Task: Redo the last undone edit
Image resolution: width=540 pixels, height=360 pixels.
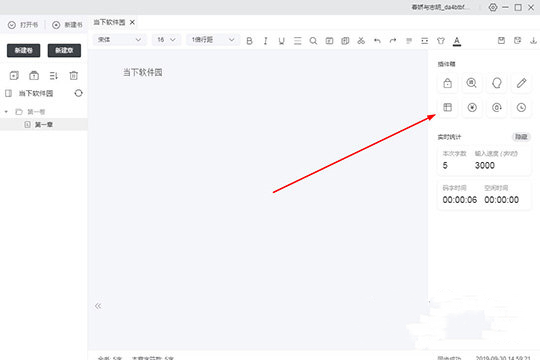Action: 393,41
